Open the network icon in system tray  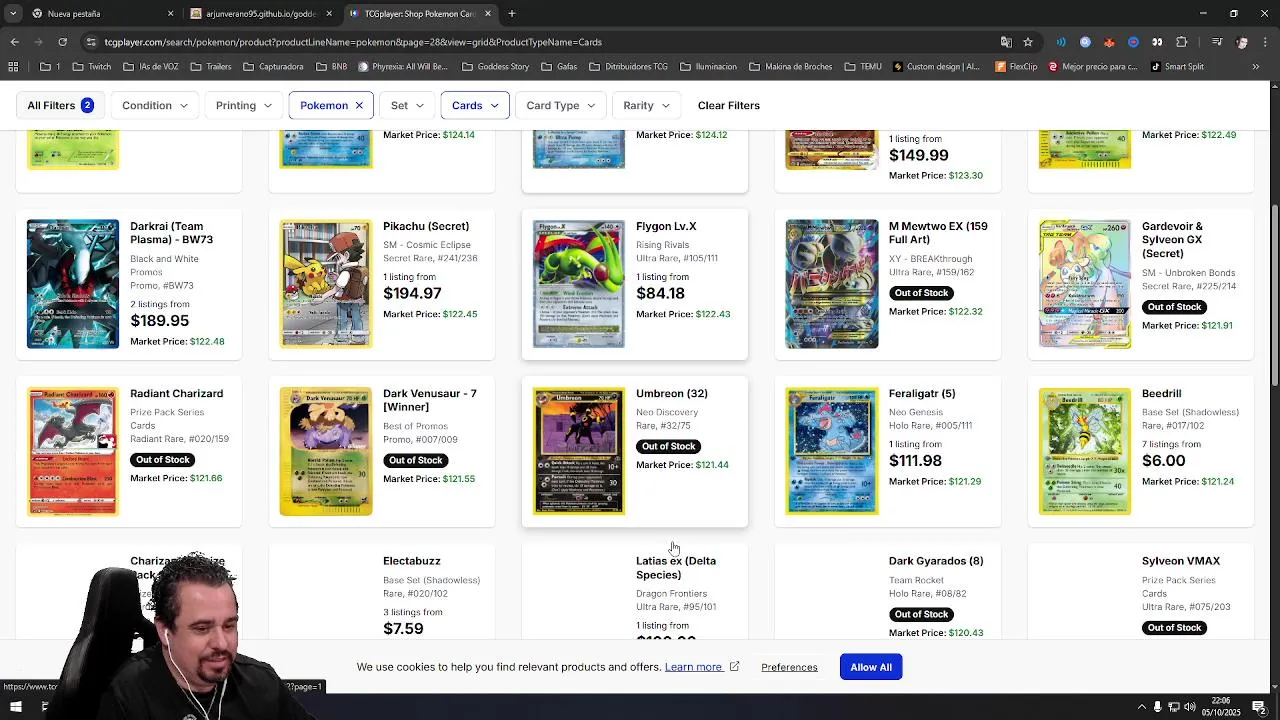(1174, 707)
